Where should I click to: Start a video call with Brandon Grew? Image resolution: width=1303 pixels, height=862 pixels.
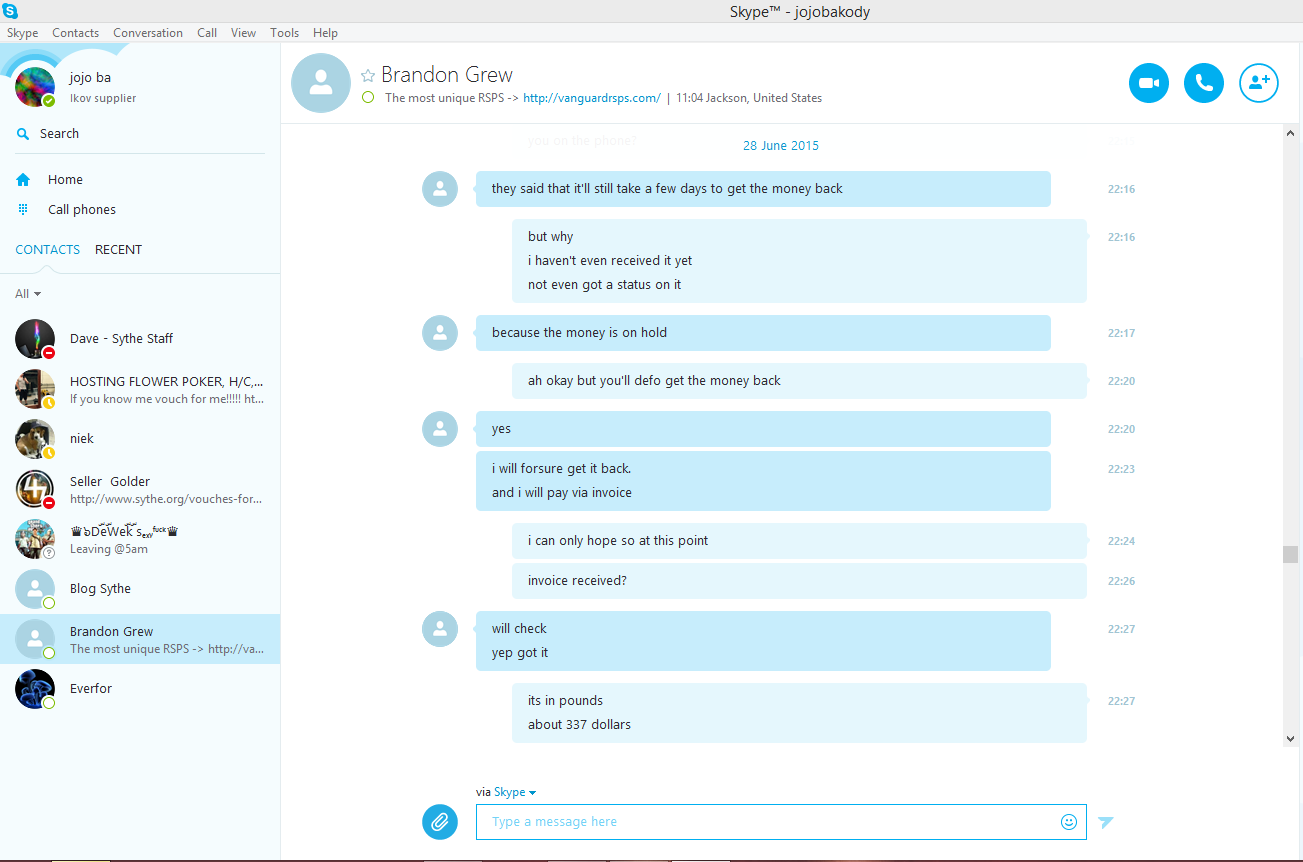[1149, 83]
